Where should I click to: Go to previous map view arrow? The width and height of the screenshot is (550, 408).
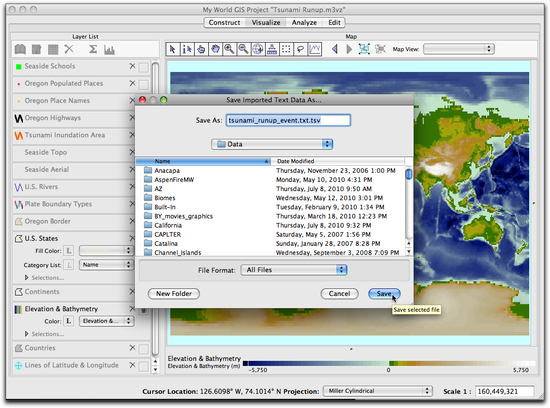[335, 49]
